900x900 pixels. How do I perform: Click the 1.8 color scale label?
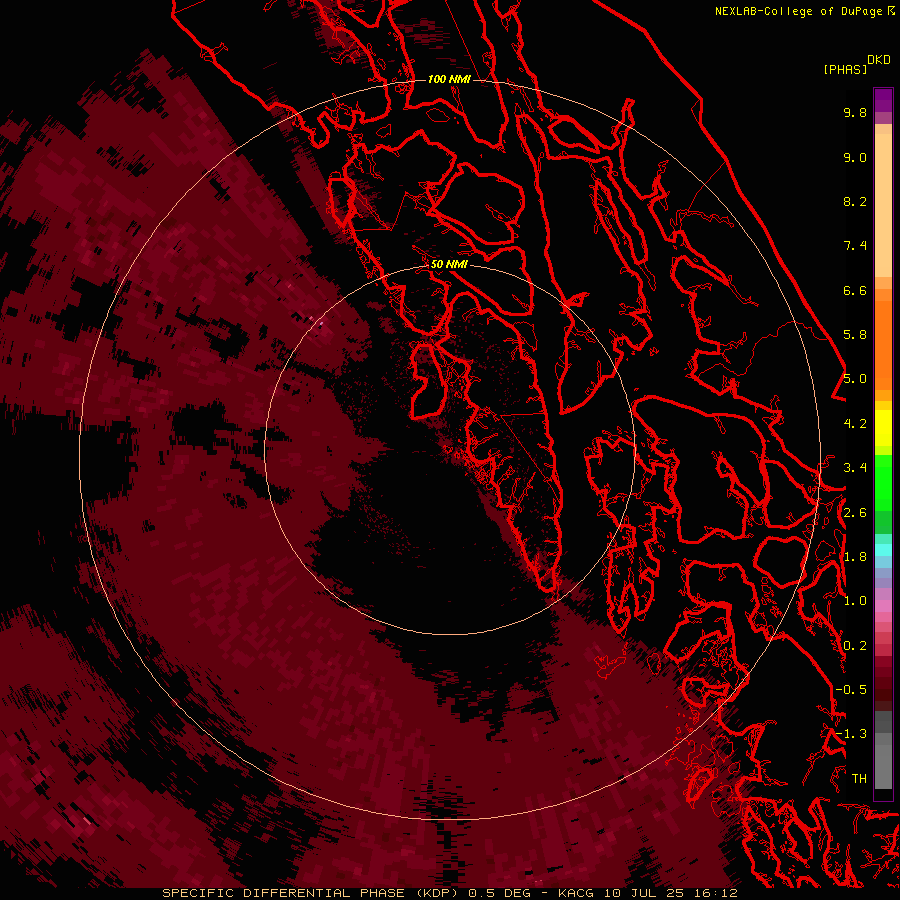(x=855, y=557)
